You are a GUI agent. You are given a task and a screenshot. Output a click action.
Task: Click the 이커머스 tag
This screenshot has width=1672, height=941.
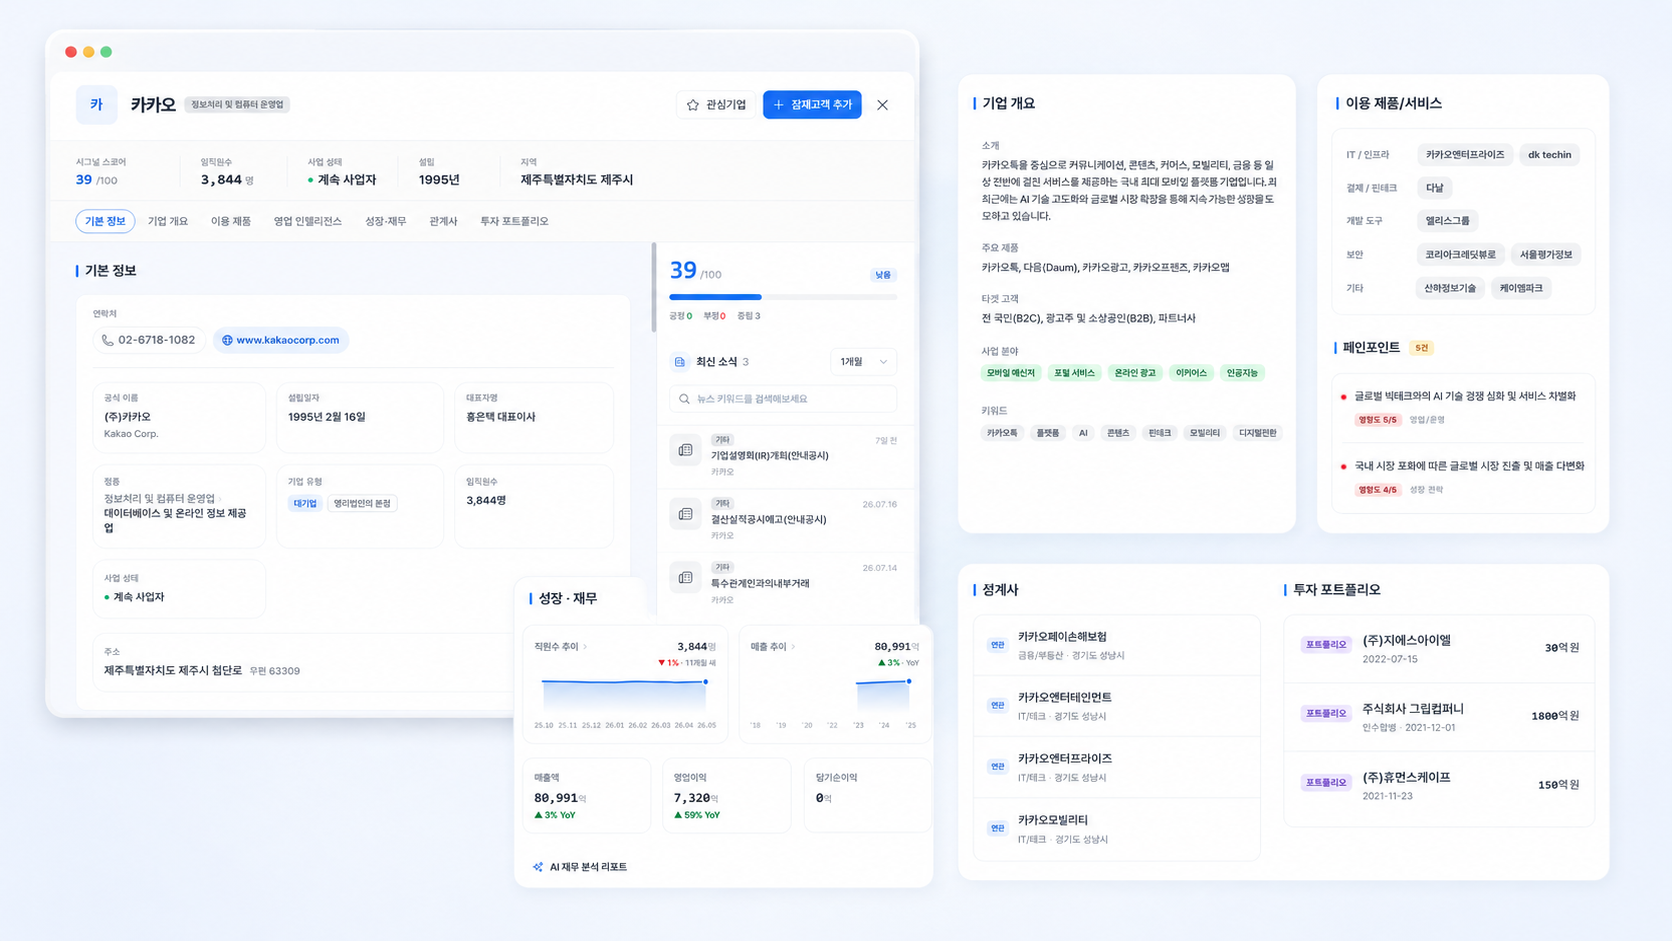1191,373
